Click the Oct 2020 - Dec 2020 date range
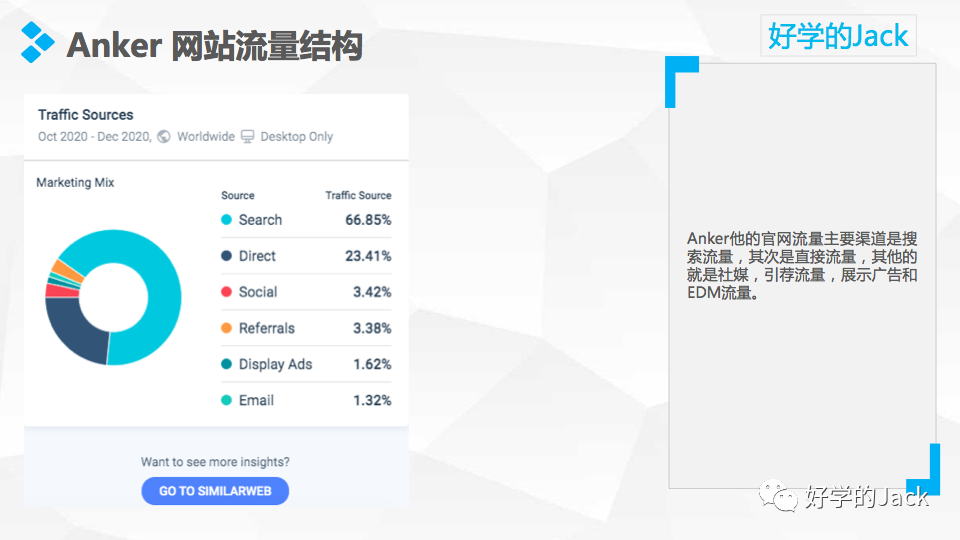 [x=95, y=137]
